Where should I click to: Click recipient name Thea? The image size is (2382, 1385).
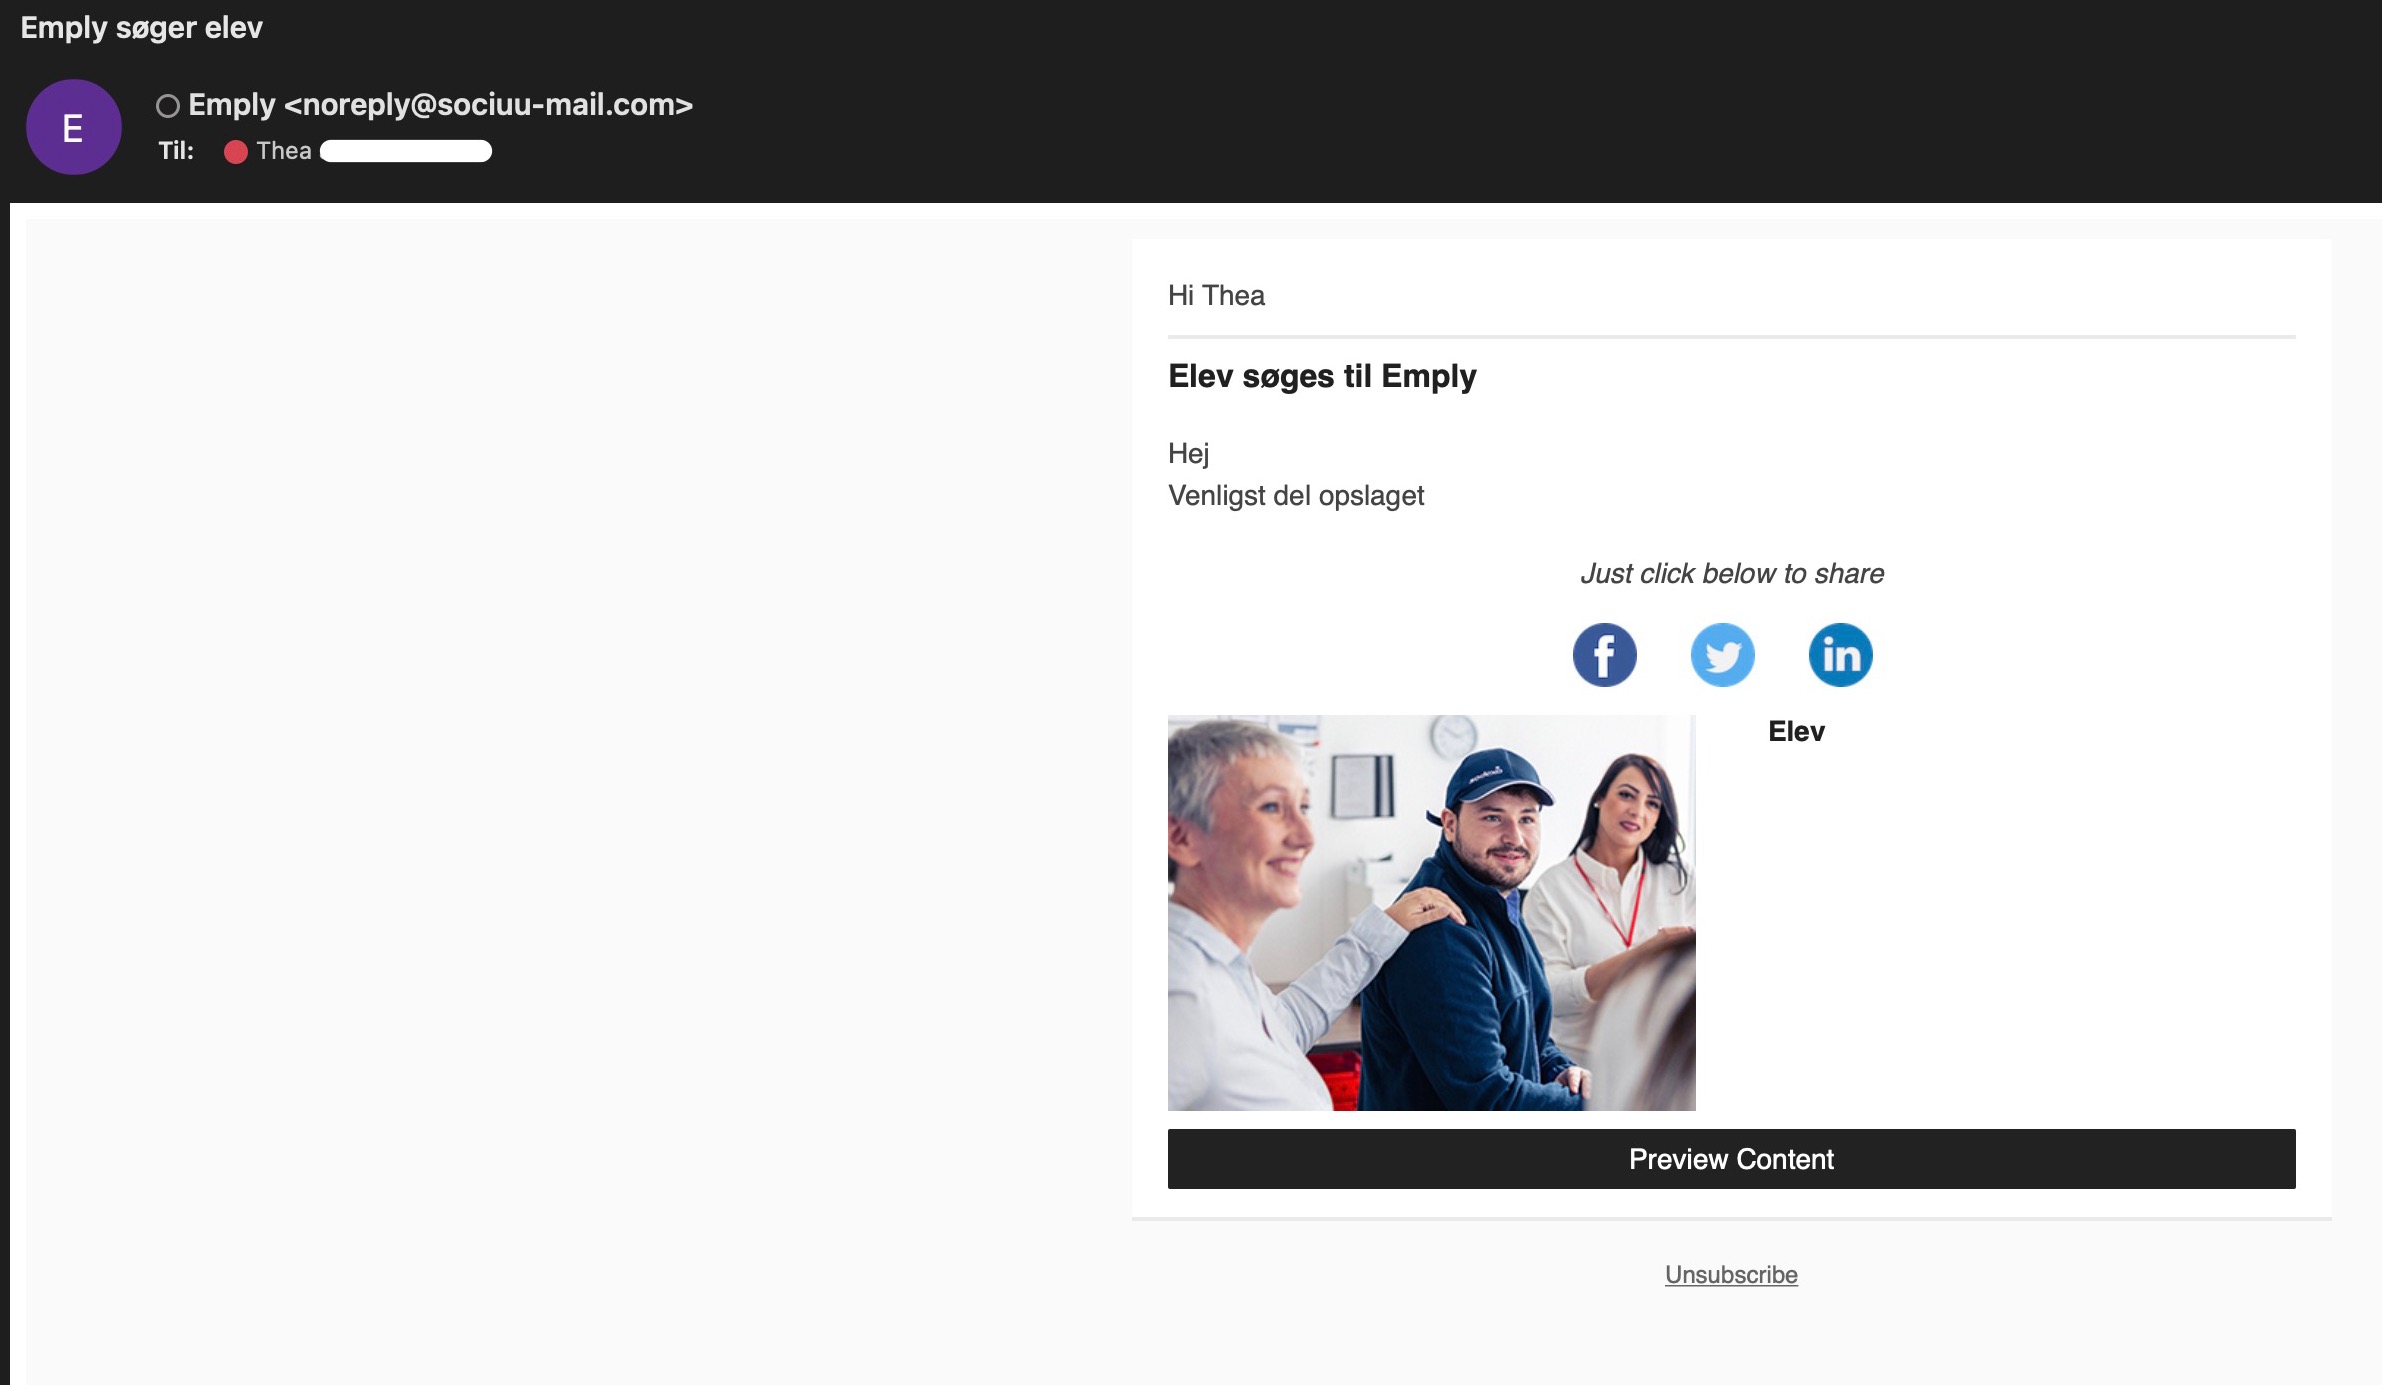pyautogui.click(x=284, y=151)
